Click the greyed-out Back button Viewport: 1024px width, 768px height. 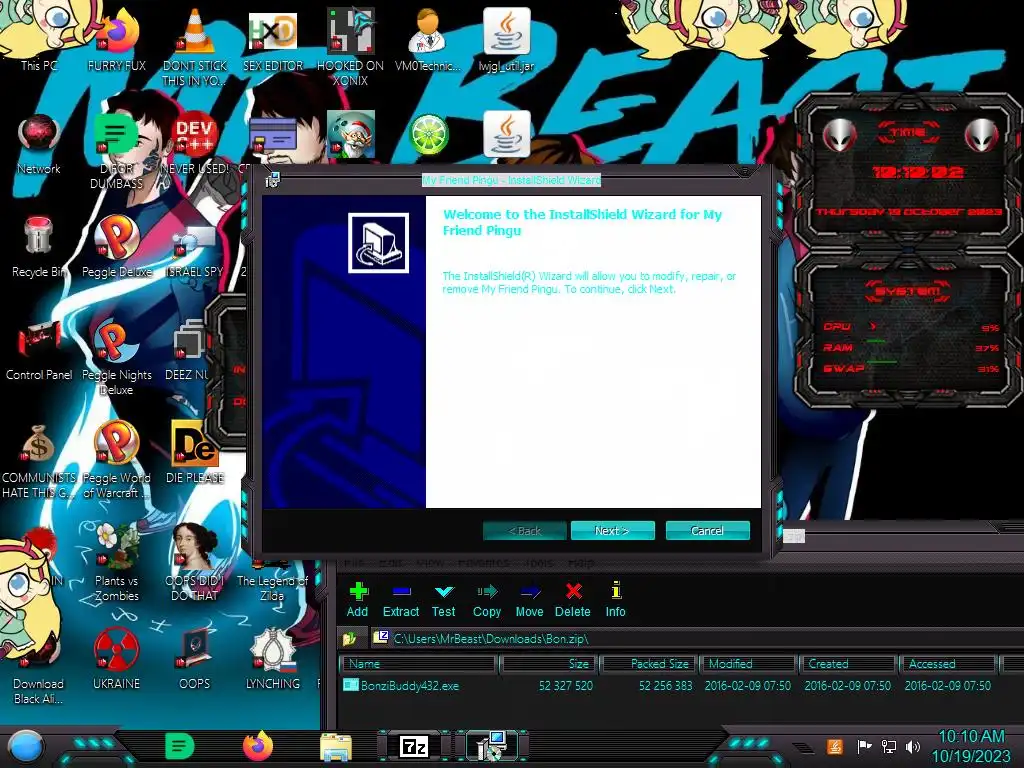[524, 531]
